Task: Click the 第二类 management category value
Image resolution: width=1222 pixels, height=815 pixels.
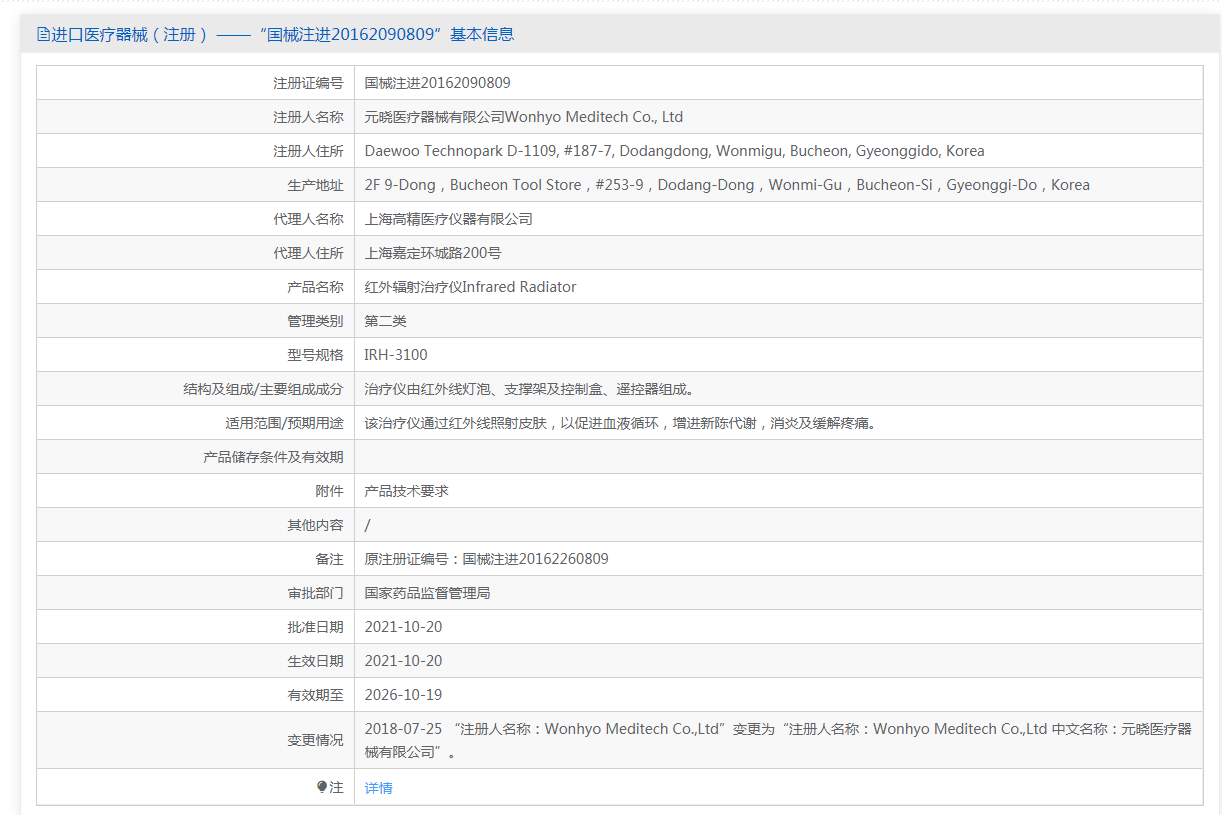Action: pos(385,321)
